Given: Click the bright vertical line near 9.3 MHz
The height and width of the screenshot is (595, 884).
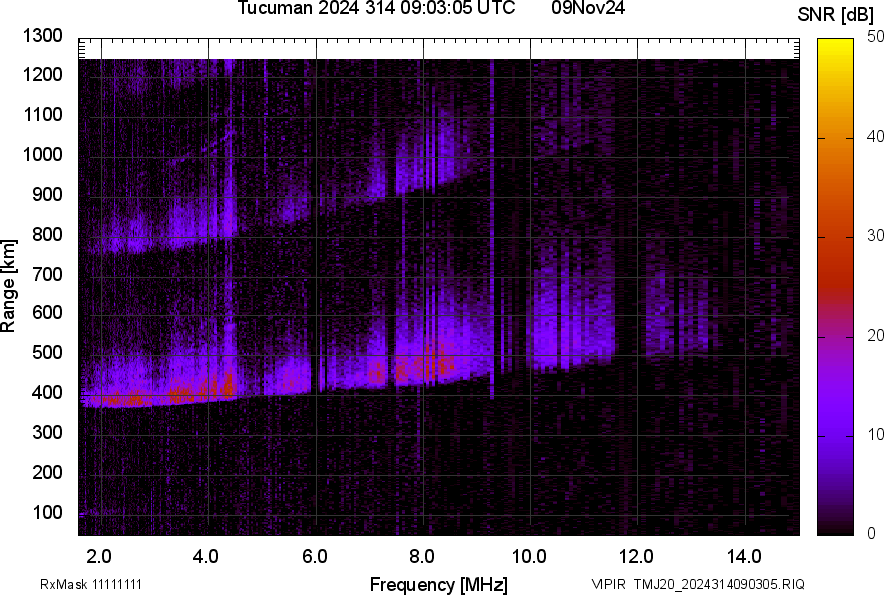Looking at the screenshot, I should coord(492,230).
